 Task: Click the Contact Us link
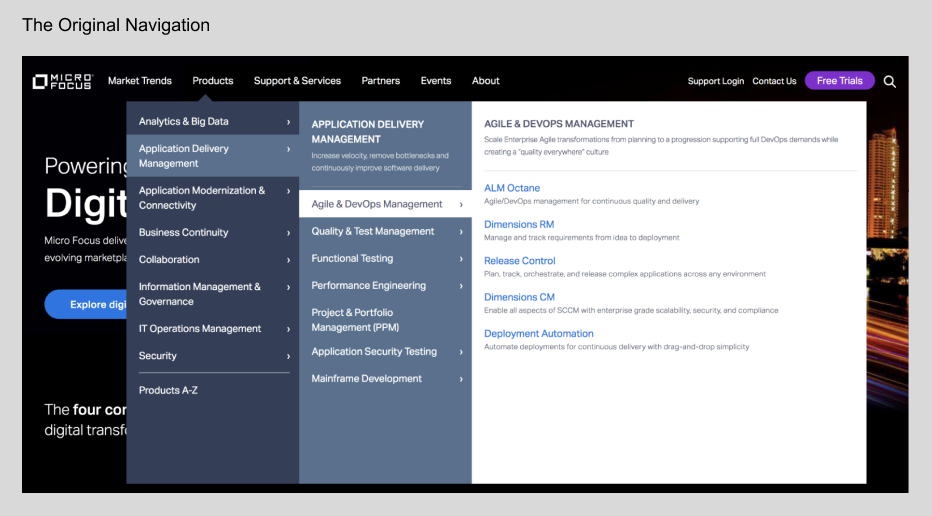coord(774,81)
